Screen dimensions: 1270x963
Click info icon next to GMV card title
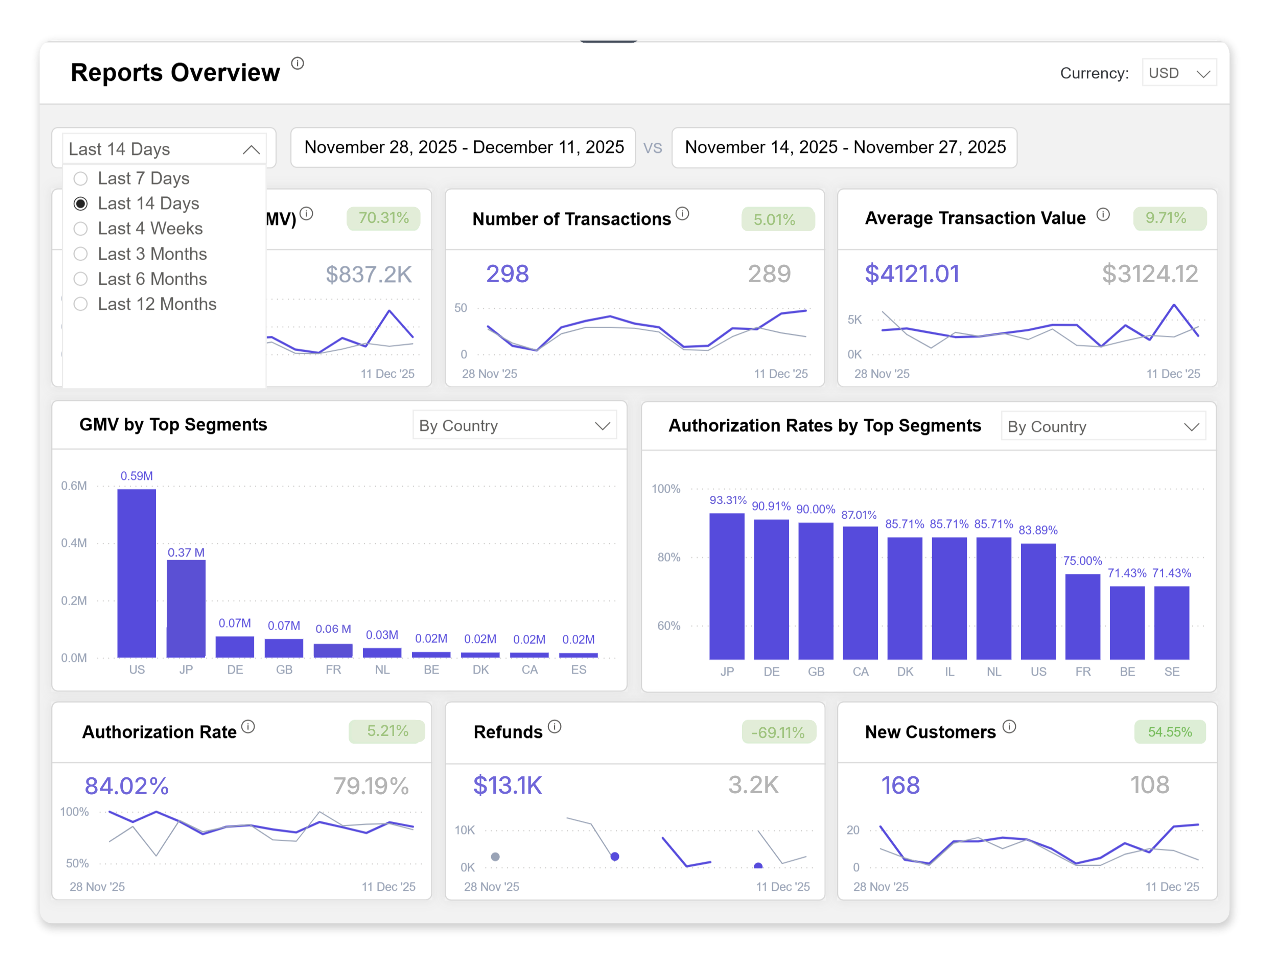coord(307,213)
